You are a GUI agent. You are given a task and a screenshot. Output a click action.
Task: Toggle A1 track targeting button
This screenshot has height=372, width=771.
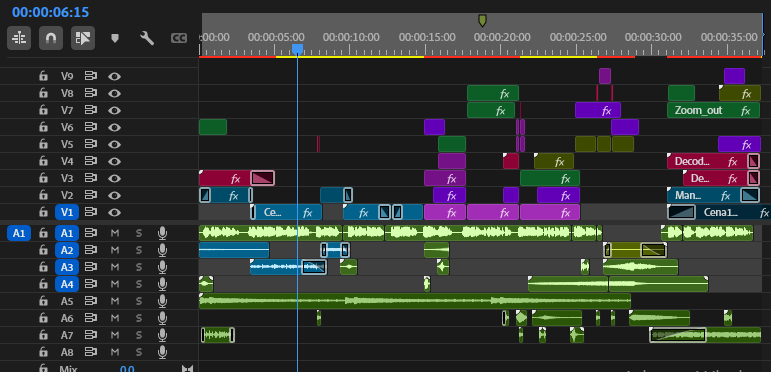(x=67, y=233)
